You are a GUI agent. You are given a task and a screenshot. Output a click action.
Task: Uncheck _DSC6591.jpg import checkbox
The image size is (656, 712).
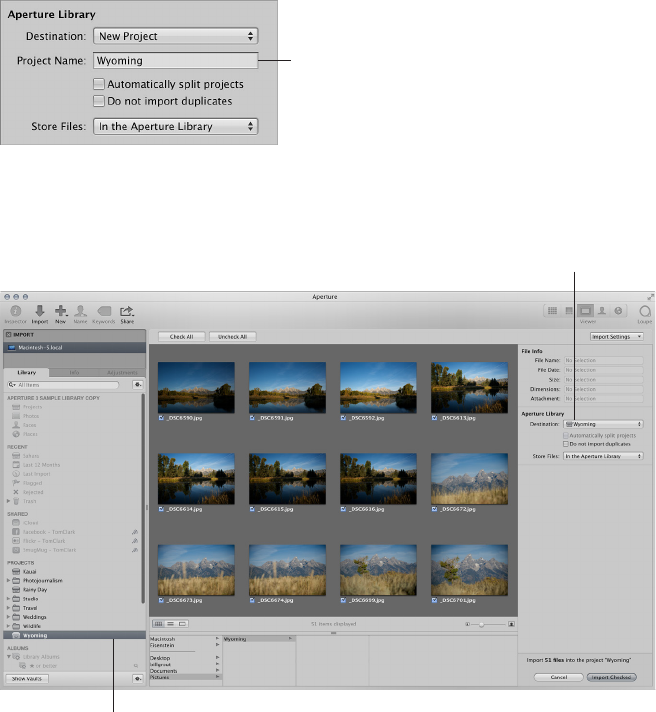point(252,418)
